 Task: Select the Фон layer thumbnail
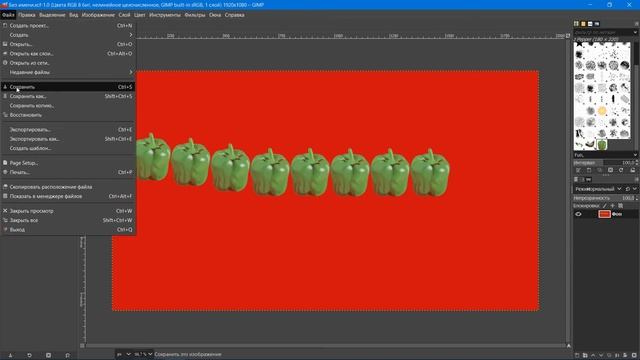pos(604,214)
